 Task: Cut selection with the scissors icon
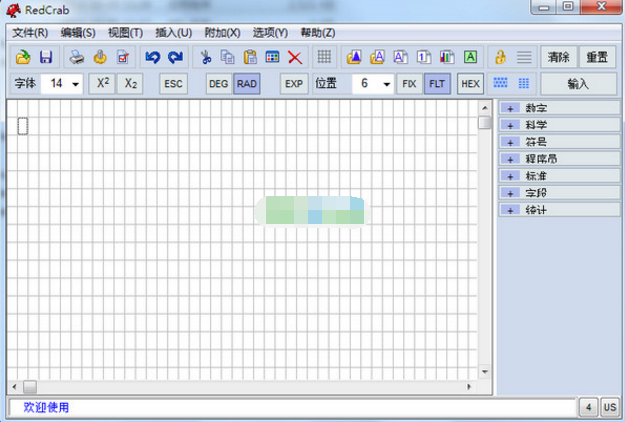point(206,57)
